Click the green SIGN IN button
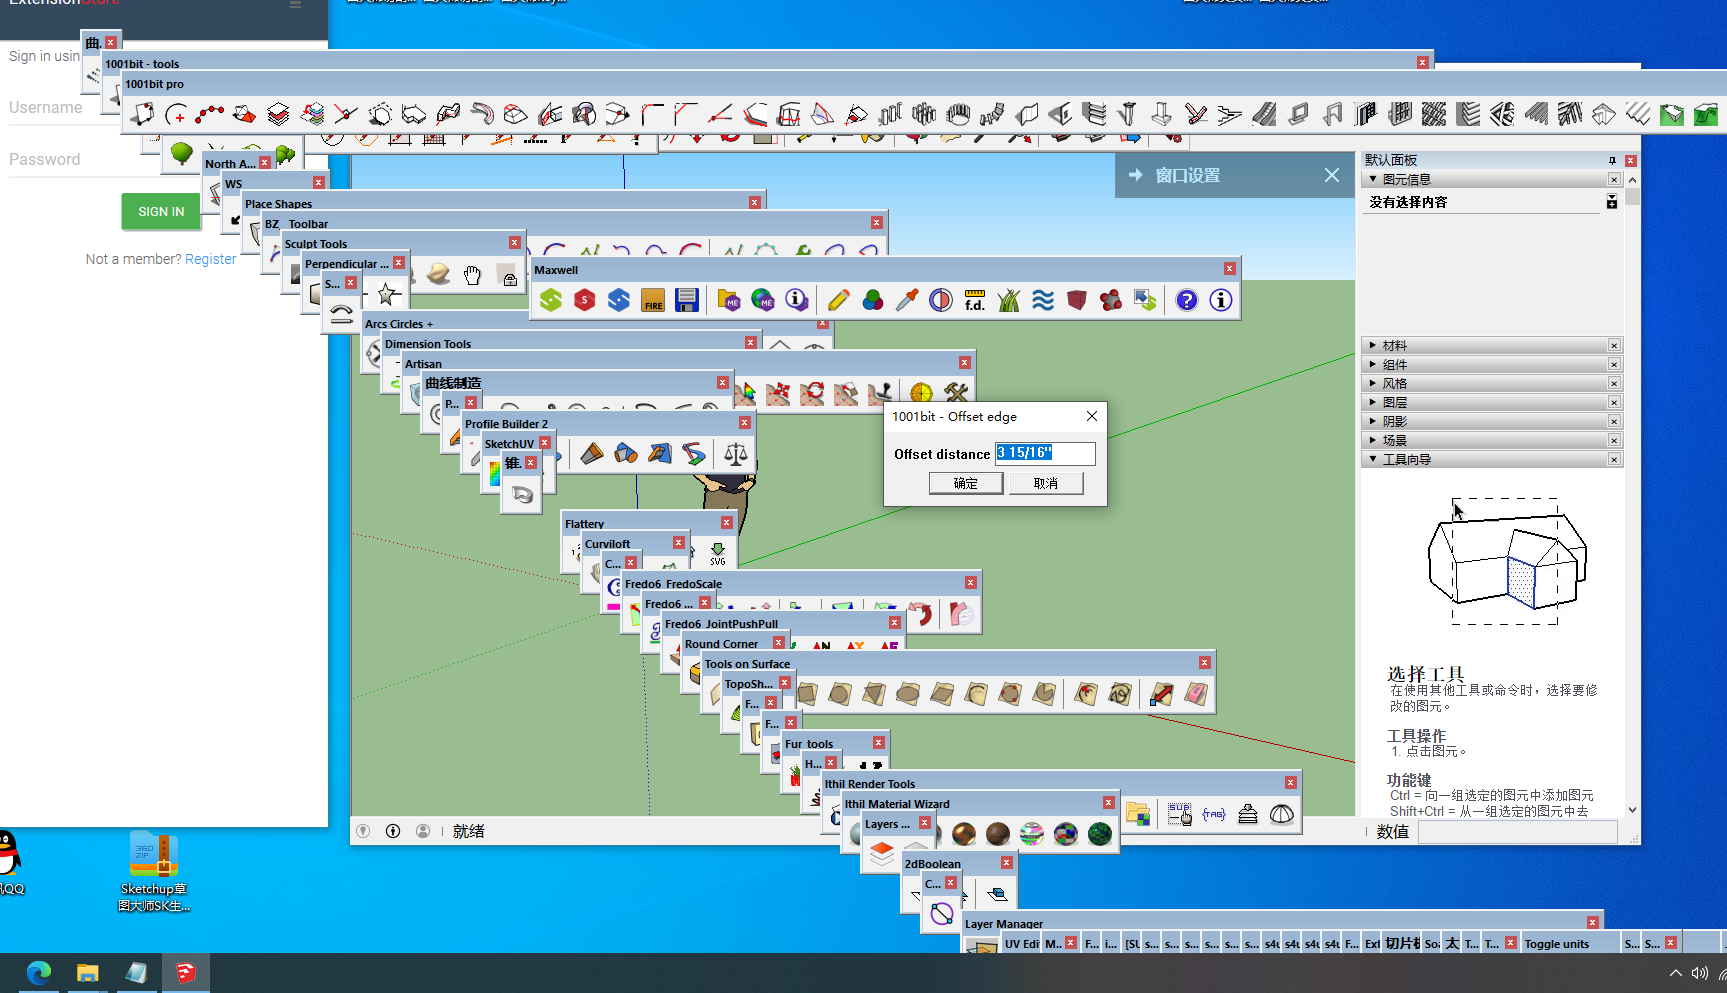1727x993 pixels. pos(161,212)
